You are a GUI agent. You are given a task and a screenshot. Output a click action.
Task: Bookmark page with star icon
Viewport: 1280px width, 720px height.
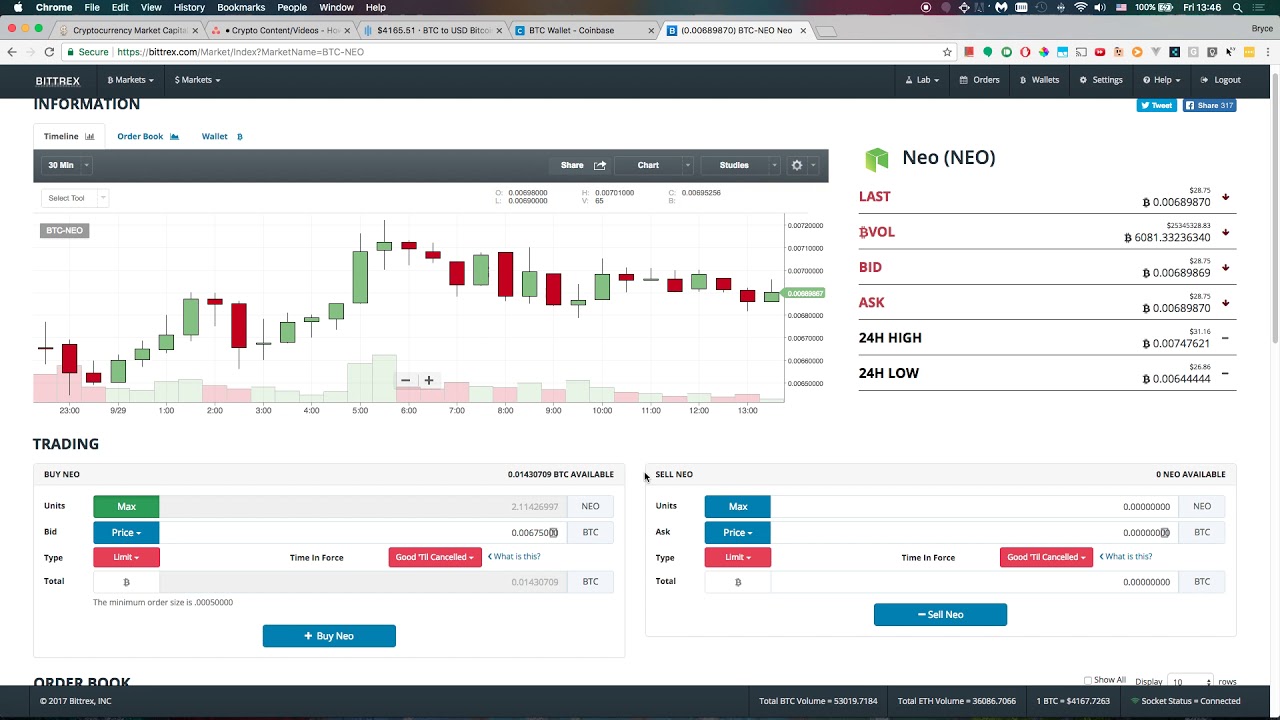[x=947, y=52]
